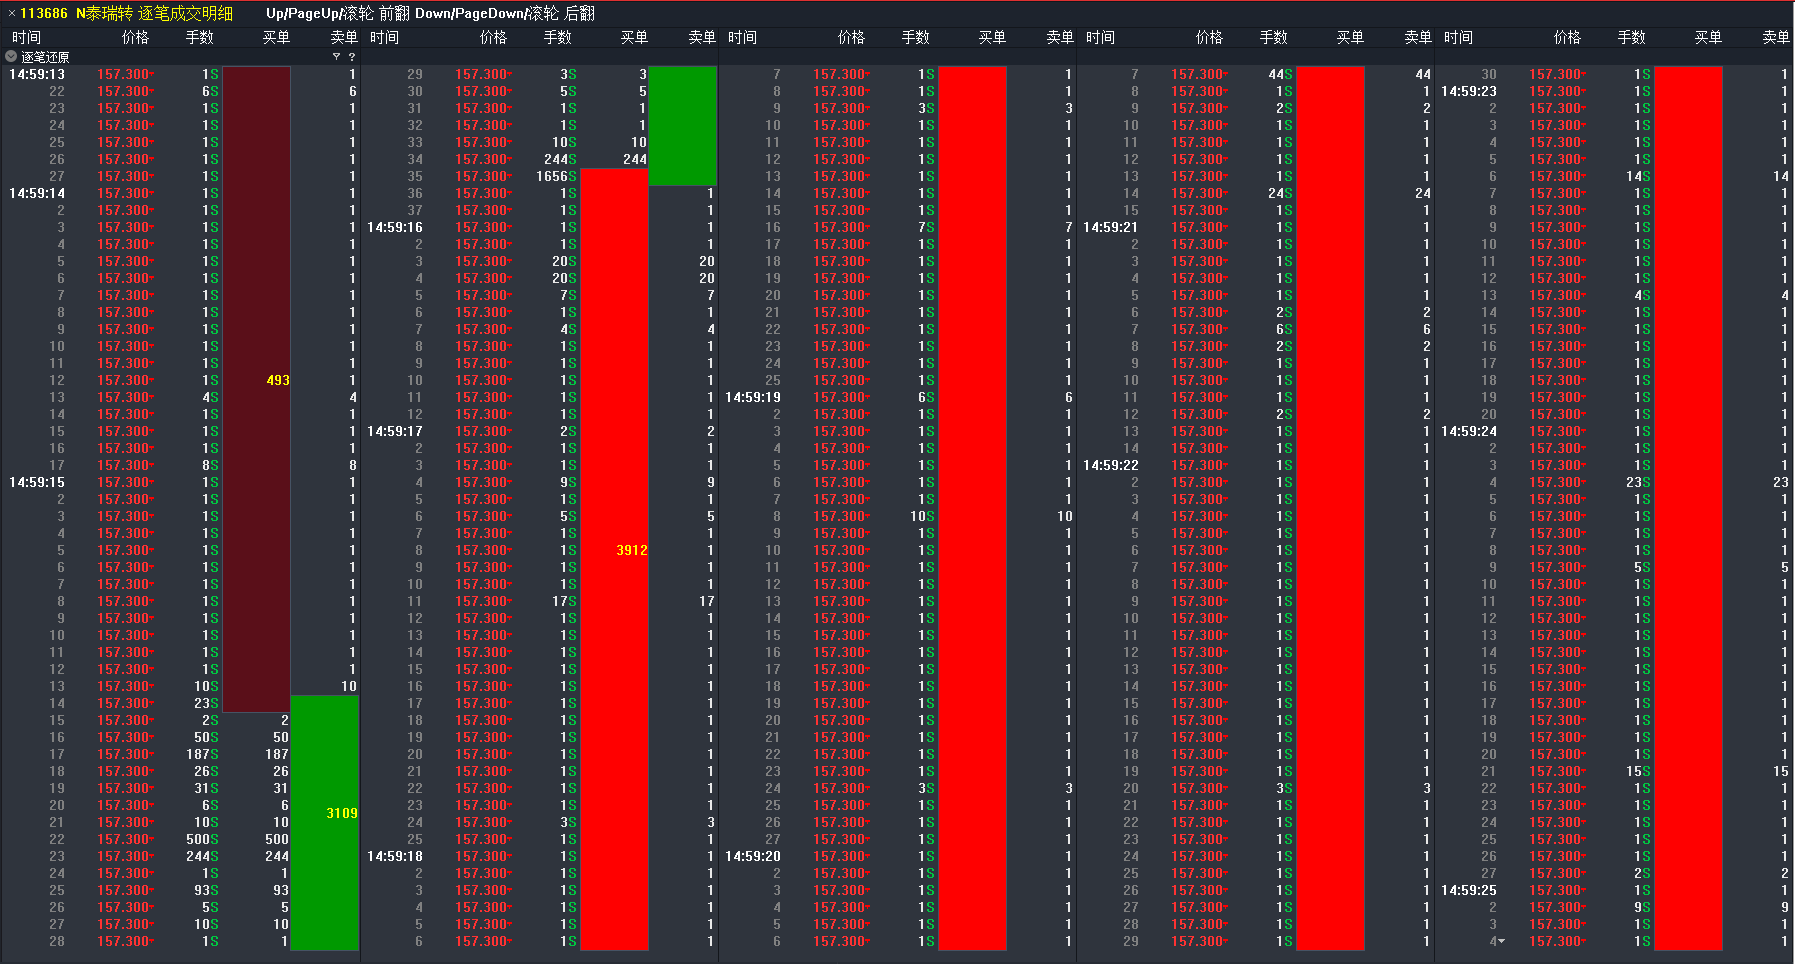The height and width of the screenshot is (964, 1795).
Task: Click the 500S trade volume
Action: pos(202,839)
